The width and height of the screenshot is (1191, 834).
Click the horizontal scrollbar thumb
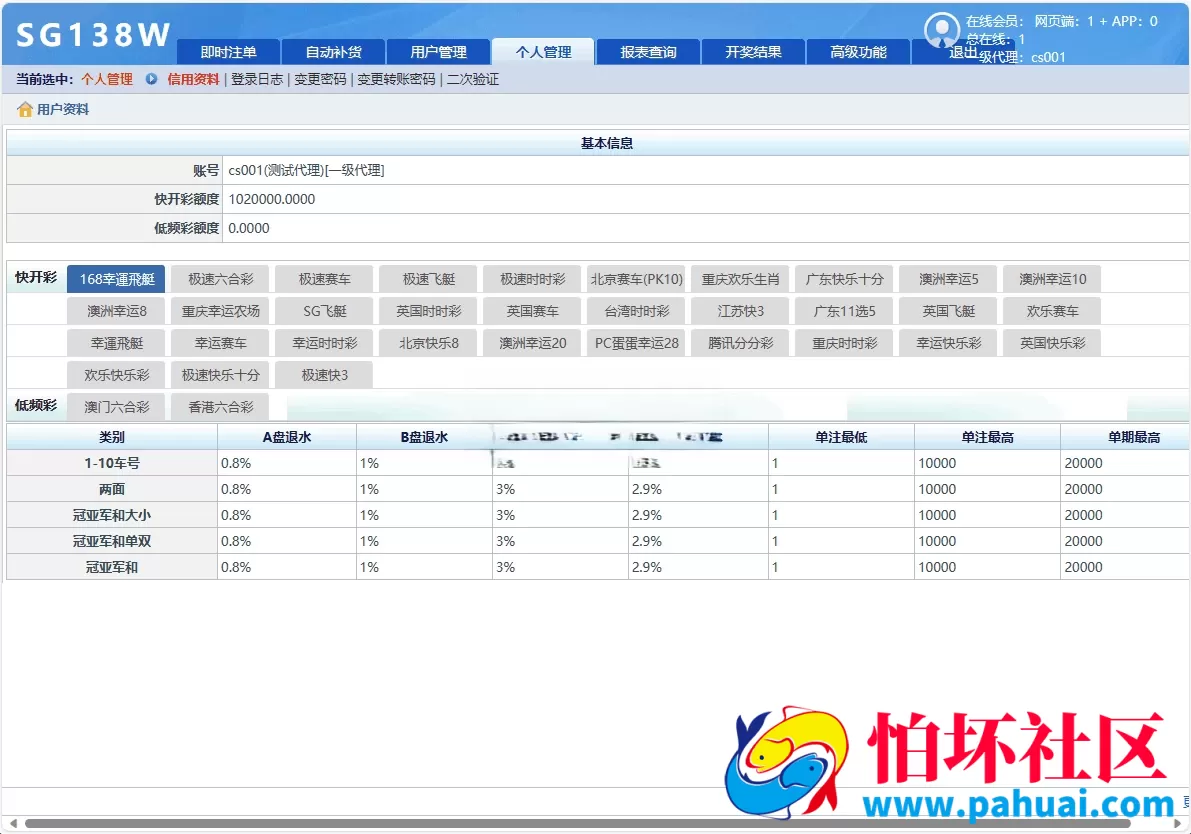coord(577,823)
